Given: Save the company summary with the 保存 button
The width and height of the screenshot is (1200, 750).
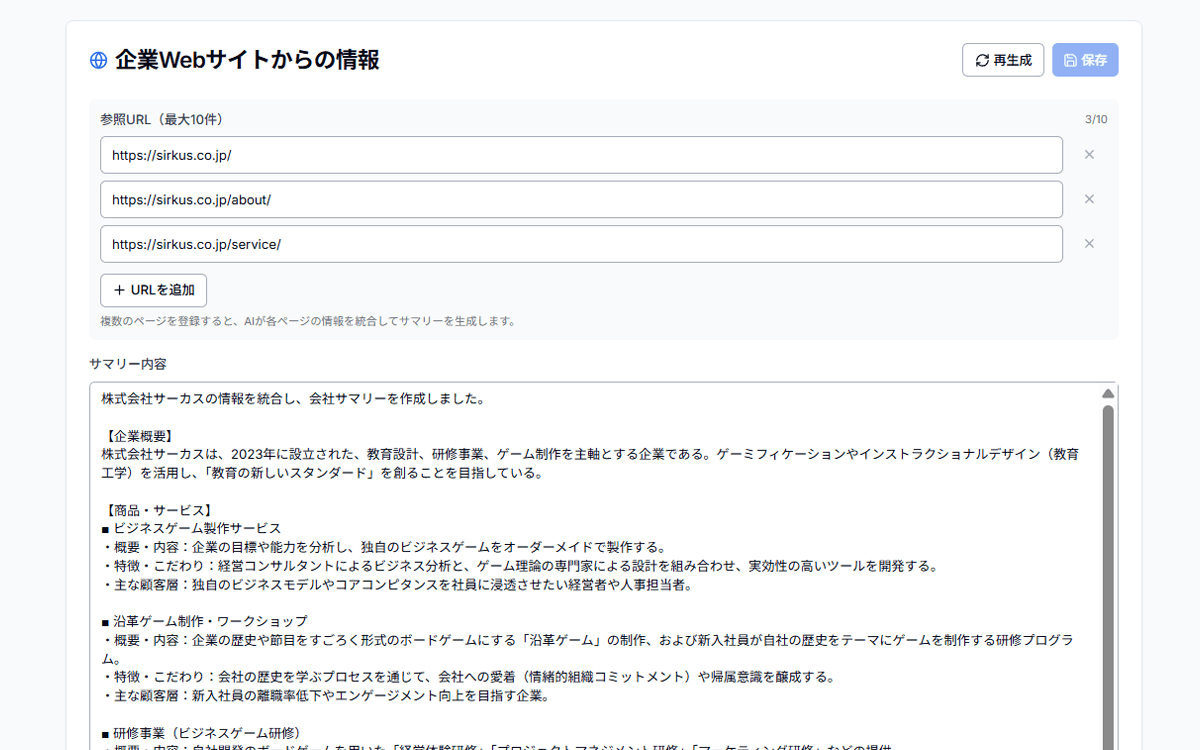Looking at the screenshot, I should pyautogui.click(x=1085, y=59).
